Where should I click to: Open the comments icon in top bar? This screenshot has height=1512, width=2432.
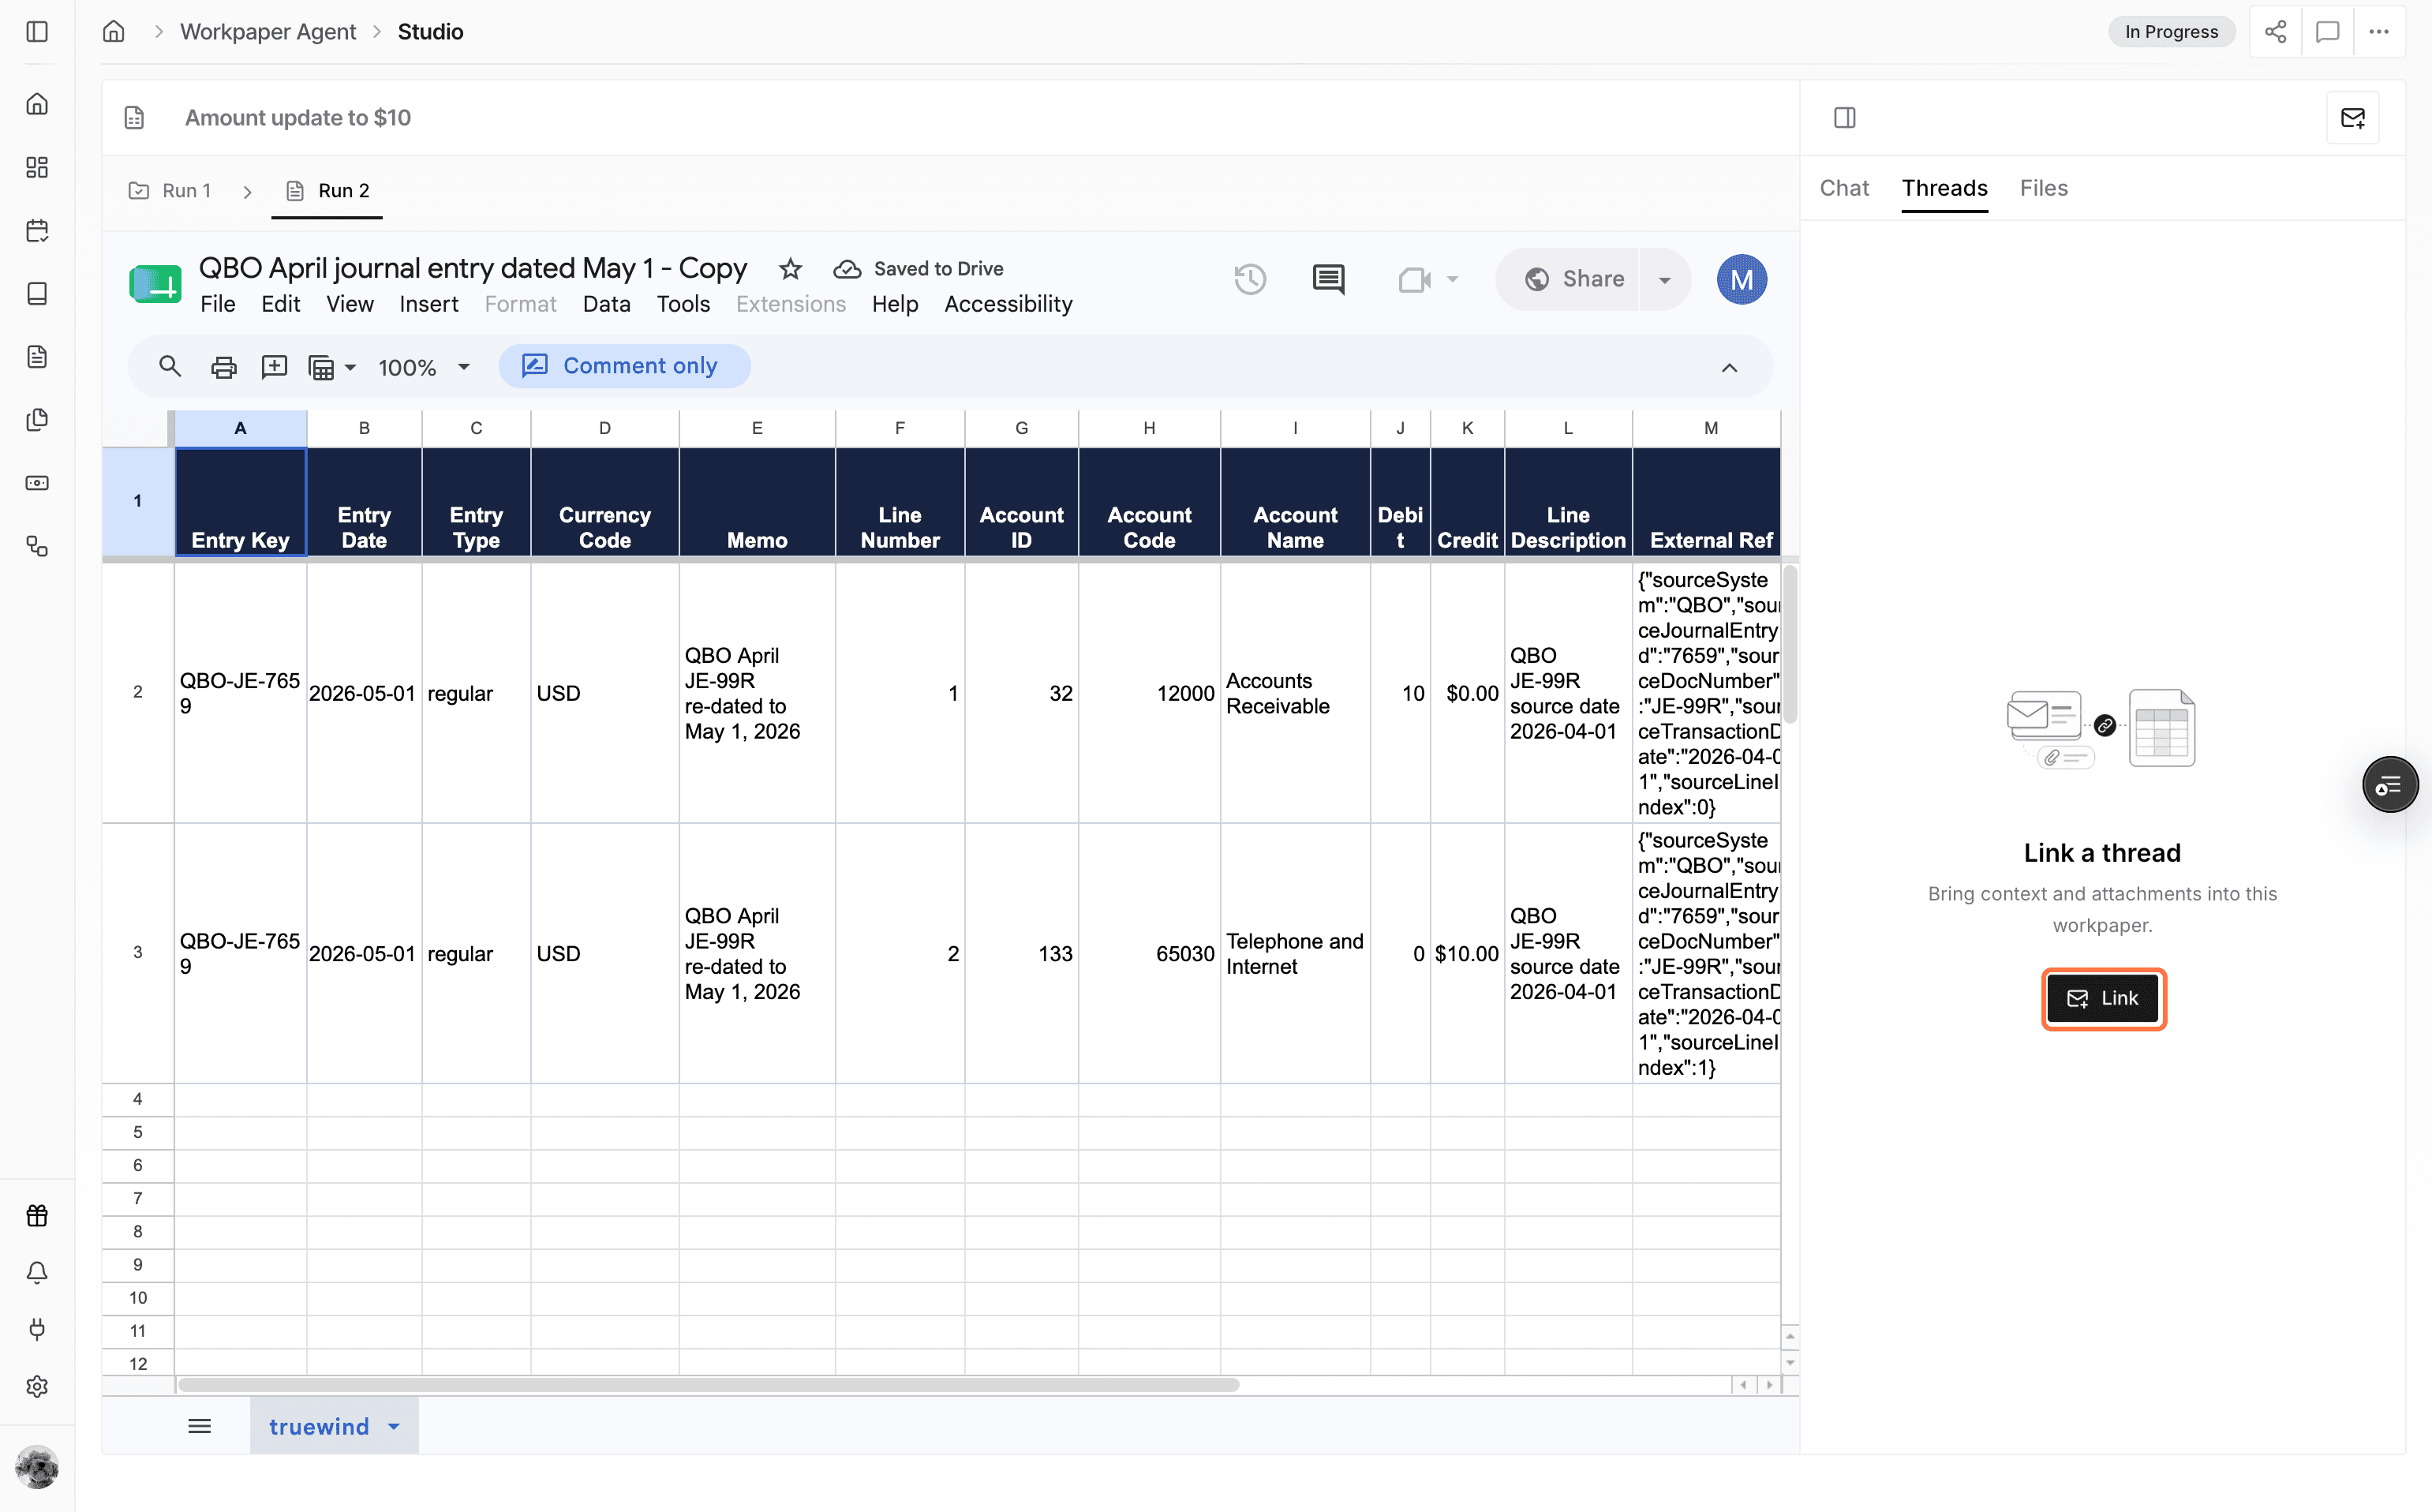point(2328,32)
